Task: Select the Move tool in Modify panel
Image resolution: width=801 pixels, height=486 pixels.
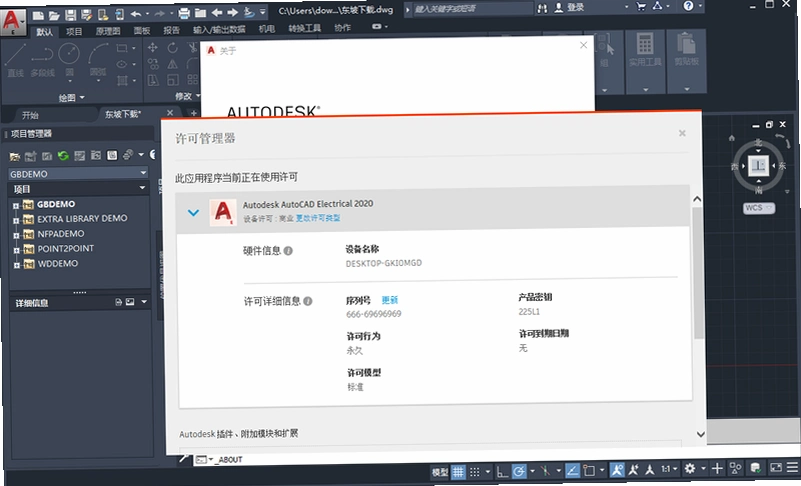Action: coord(152,48)
